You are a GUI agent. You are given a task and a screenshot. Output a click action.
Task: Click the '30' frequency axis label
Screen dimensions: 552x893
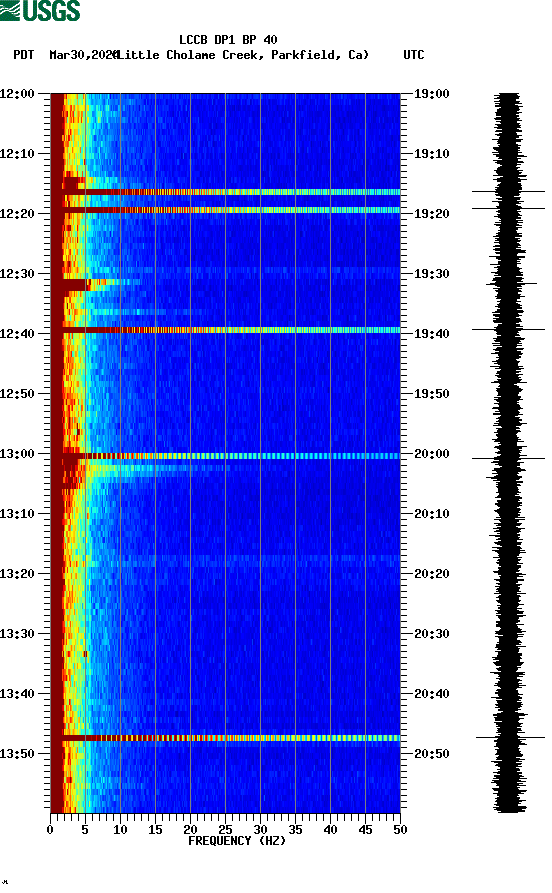260,830
